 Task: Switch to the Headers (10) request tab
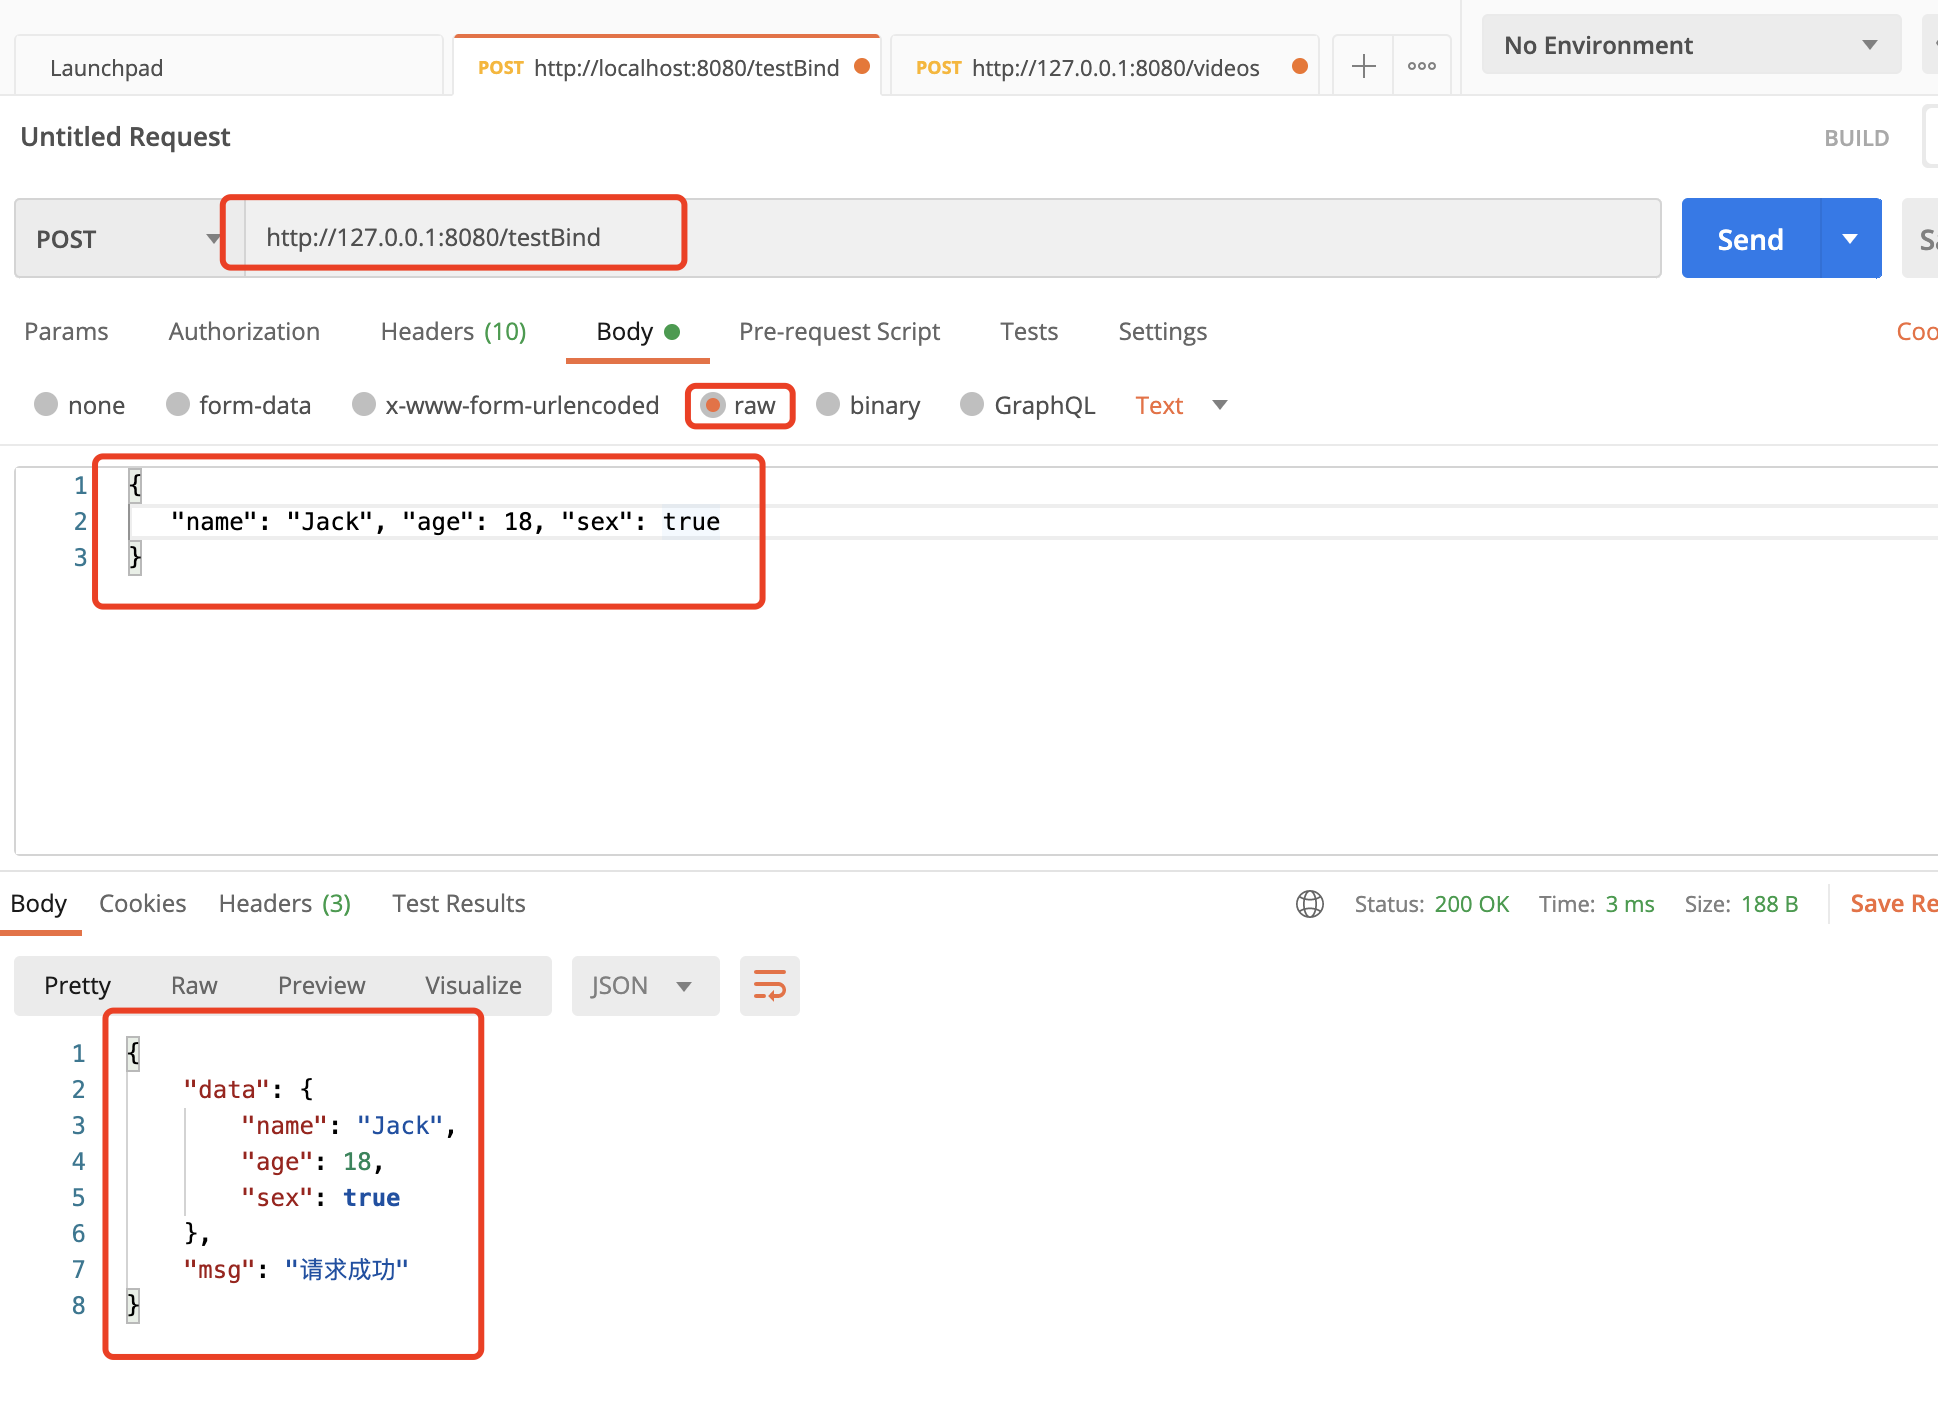(453, 331)
